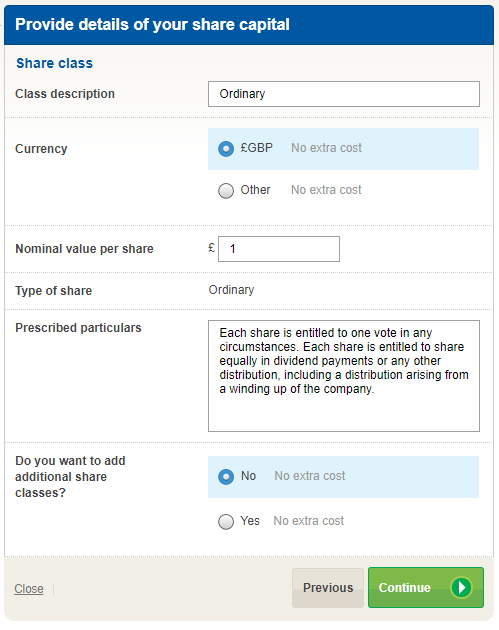Viewport: 499px width, 630px height.
Task: Select Yes for additional share classes
Action: 226,522
